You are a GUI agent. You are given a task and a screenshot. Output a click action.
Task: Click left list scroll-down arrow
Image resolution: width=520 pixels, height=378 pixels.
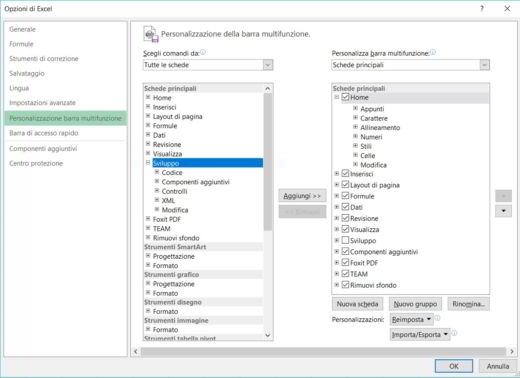[268, 335]
